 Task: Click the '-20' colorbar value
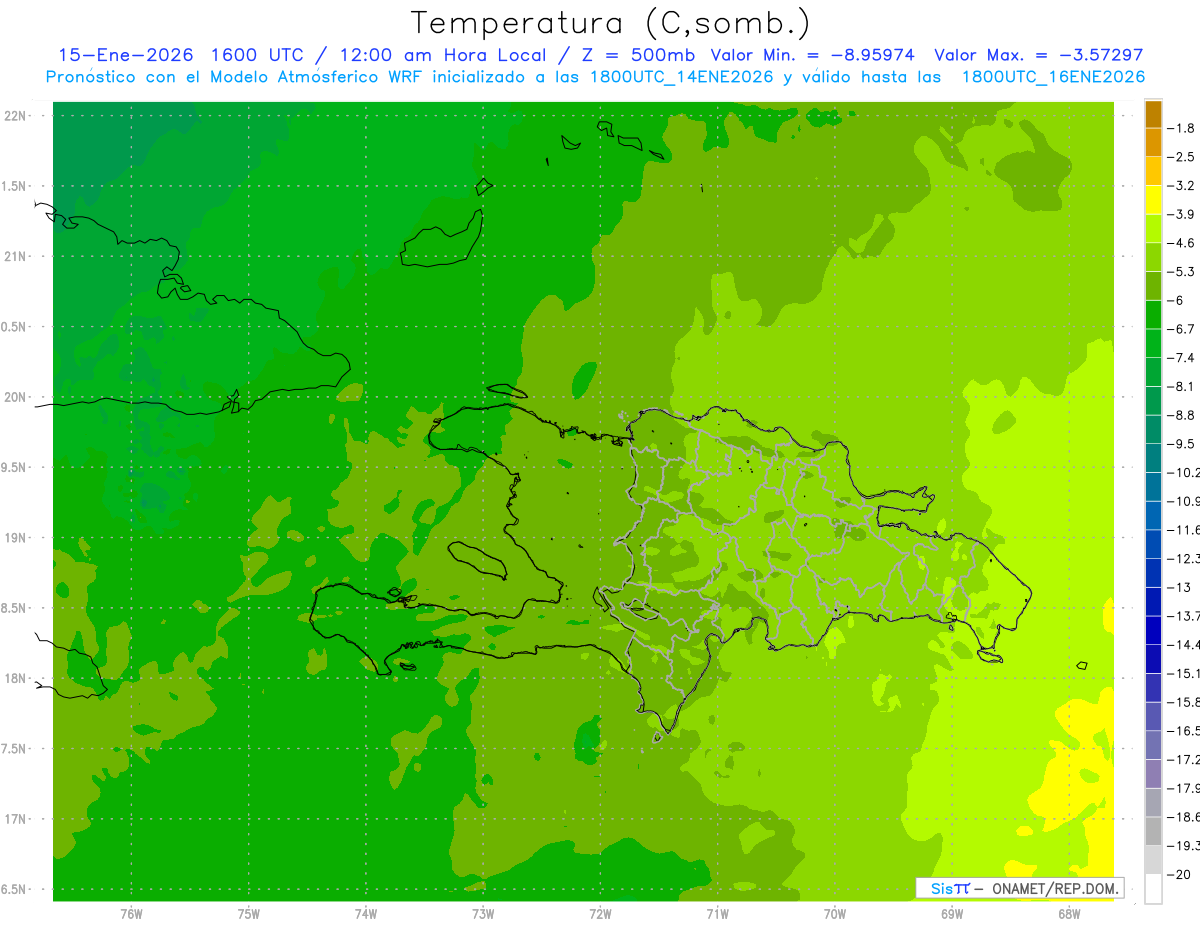1179,874
